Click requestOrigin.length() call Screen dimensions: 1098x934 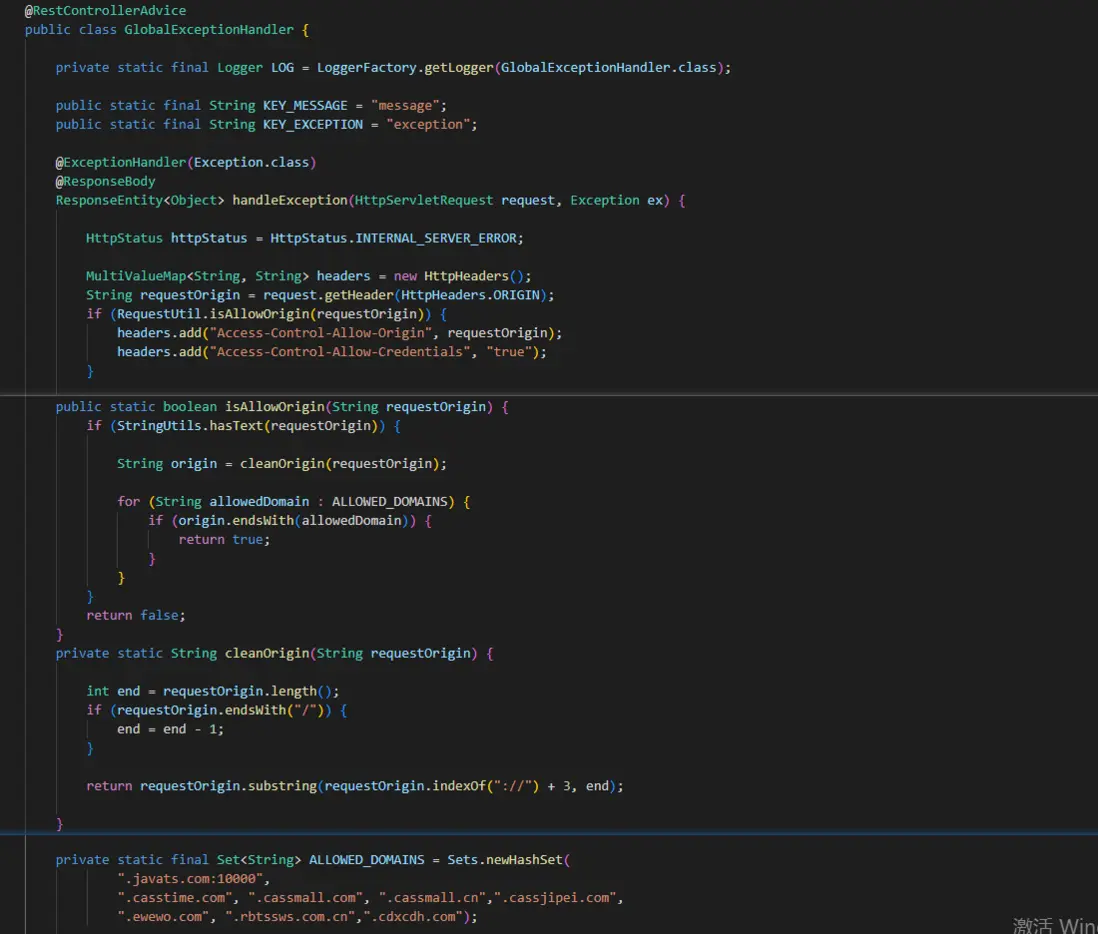click(247, 690)
